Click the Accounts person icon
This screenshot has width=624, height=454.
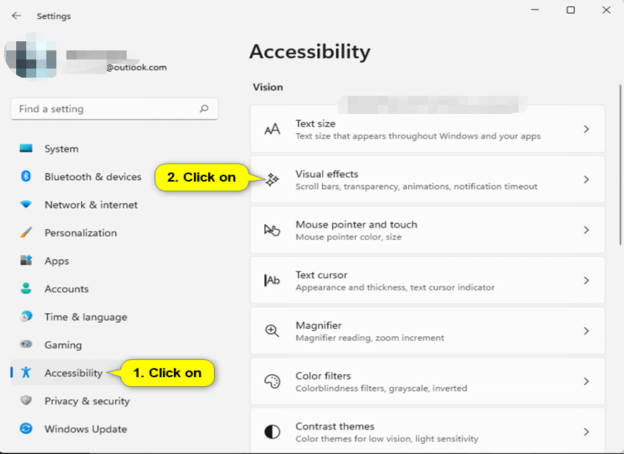26,288
